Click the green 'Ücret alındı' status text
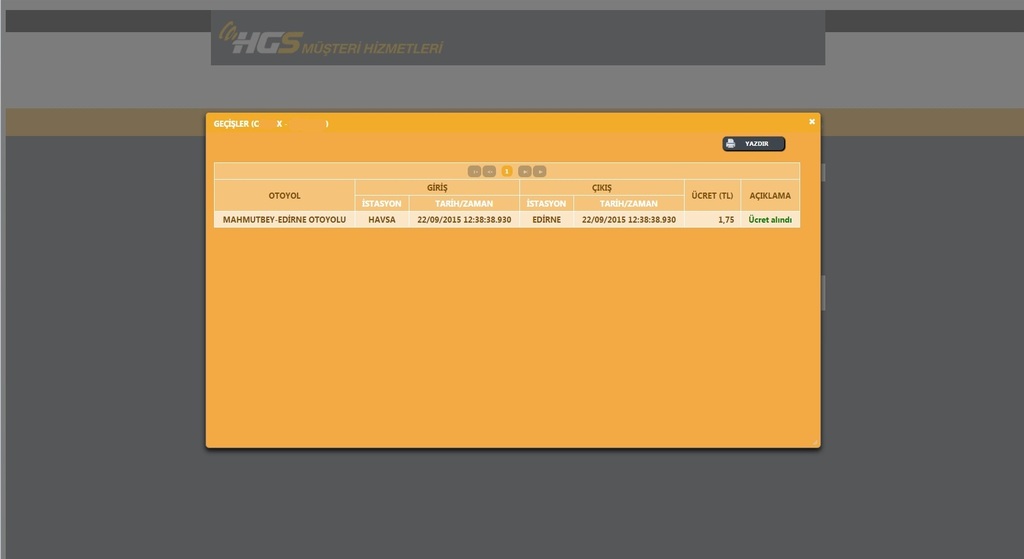Image resolution: width=1024 pixels, height=559 pixels. pyautogui.click(x=770, y=219)
